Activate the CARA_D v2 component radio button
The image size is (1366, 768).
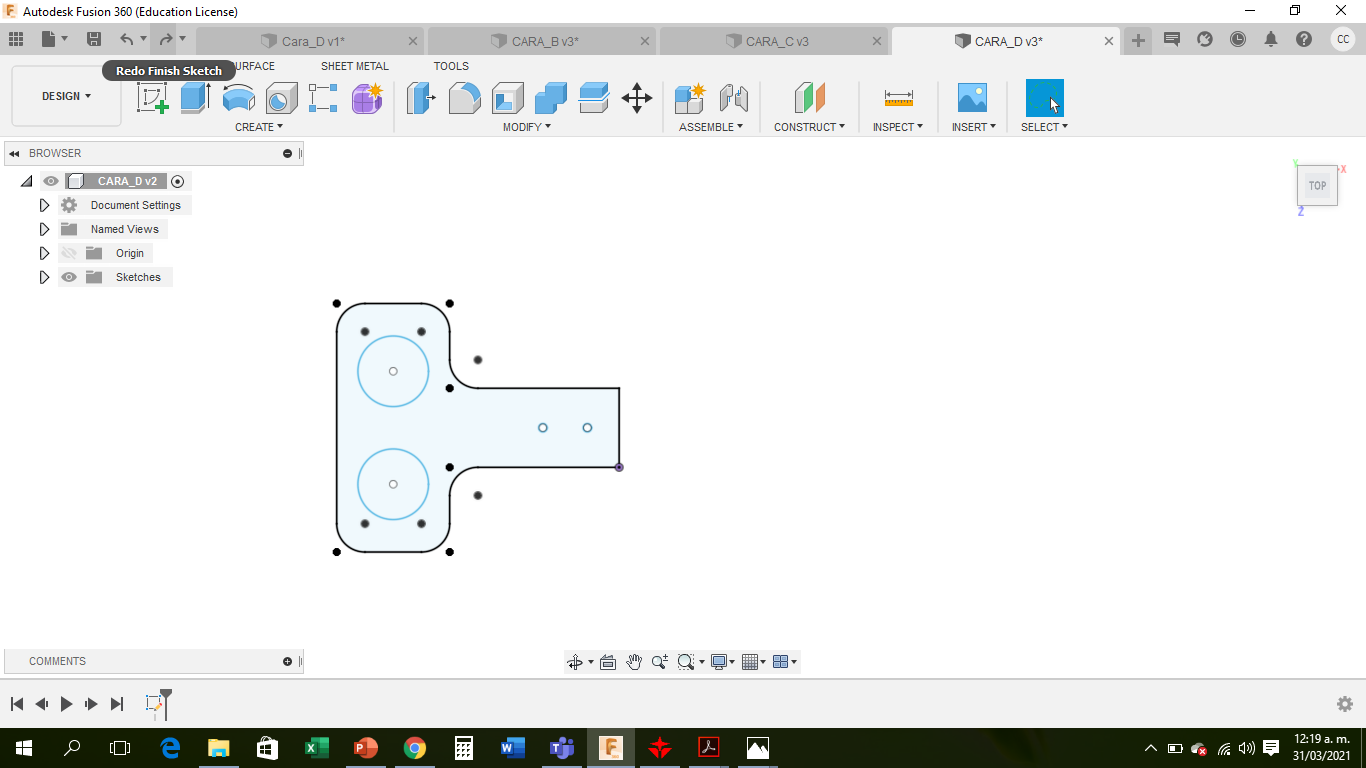178,181
